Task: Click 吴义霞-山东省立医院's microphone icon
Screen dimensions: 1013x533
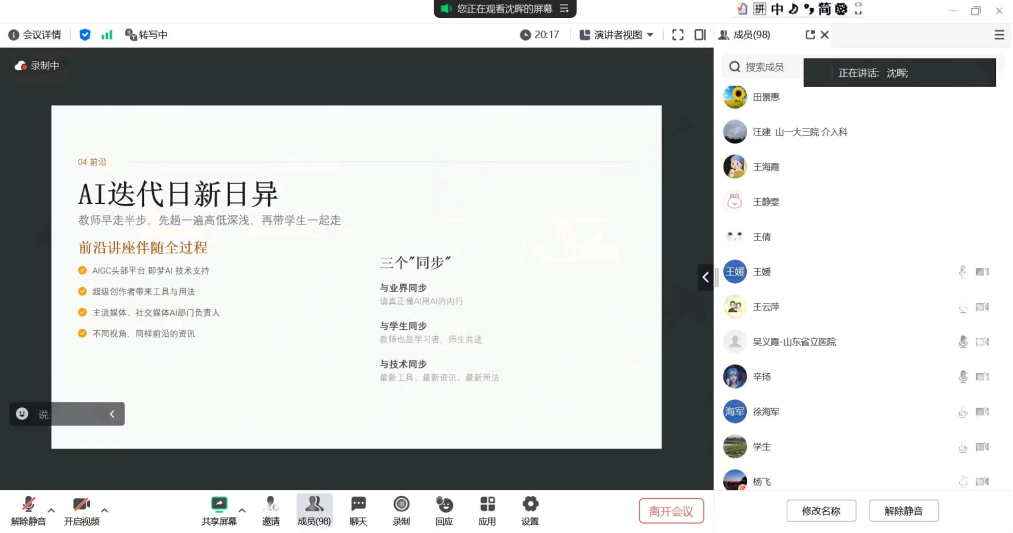Action: coord(963,342)
